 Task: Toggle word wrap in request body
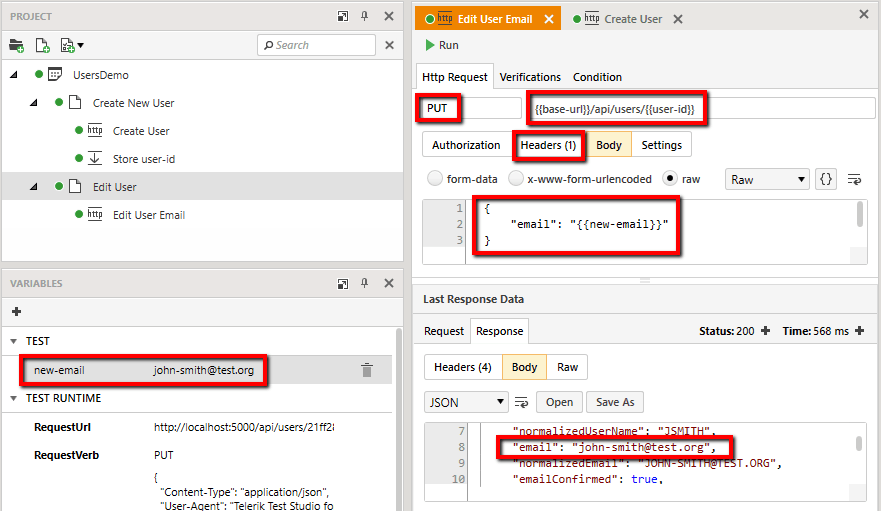[x=855, y=180]
